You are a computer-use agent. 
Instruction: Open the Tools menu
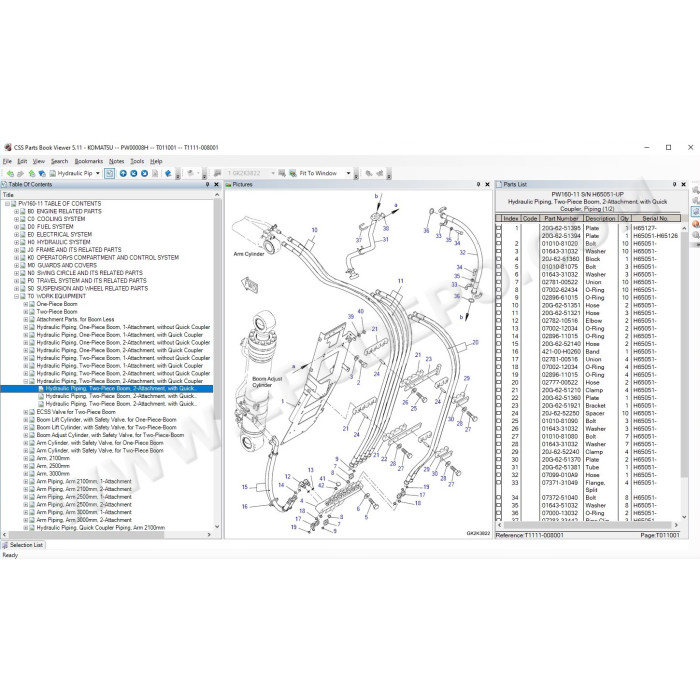point(137,161)
